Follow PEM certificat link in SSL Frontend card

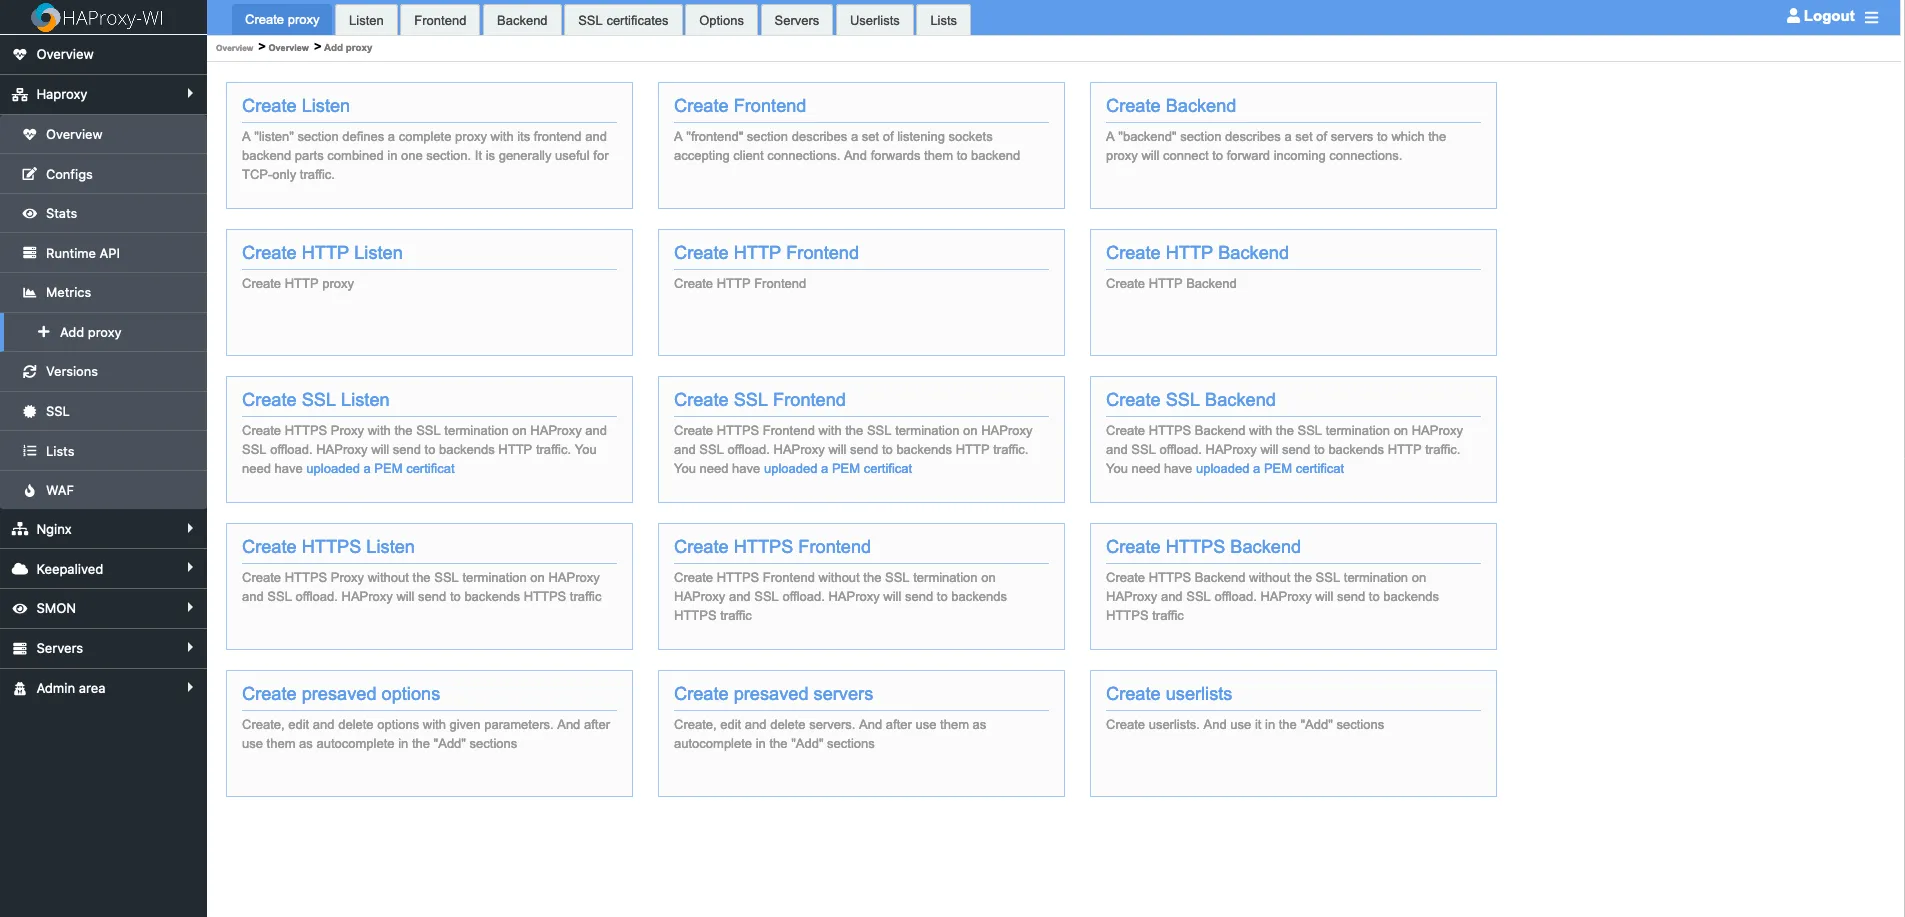click(838, 468)
